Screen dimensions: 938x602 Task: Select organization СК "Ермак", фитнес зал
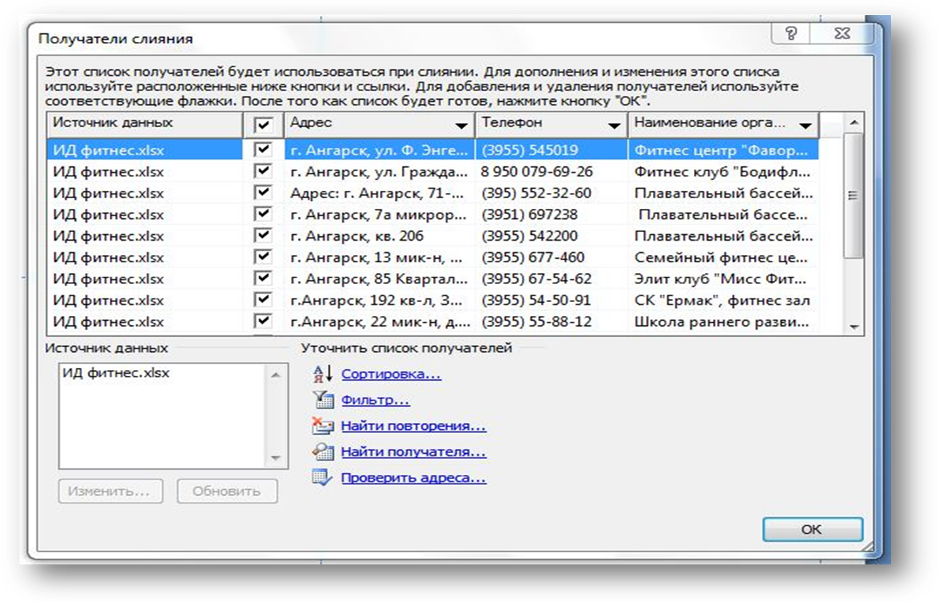point(723,300)
